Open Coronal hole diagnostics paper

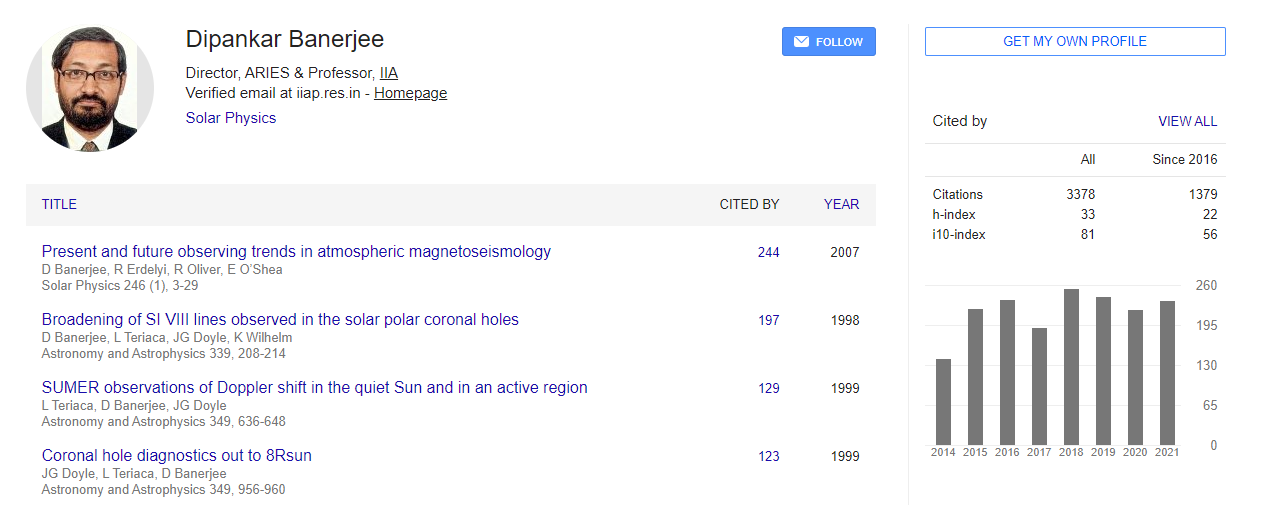coord(177,456)
